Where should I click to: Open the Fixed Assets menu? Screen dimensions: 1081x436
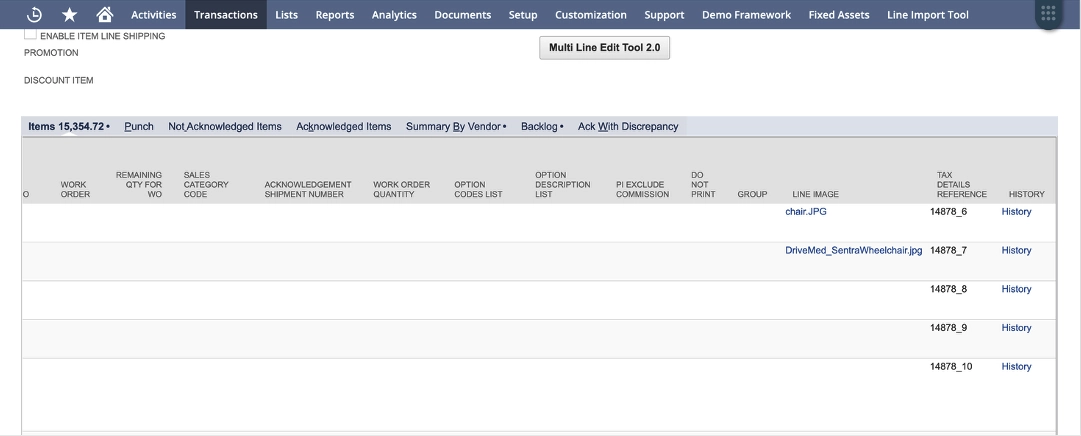839,14
